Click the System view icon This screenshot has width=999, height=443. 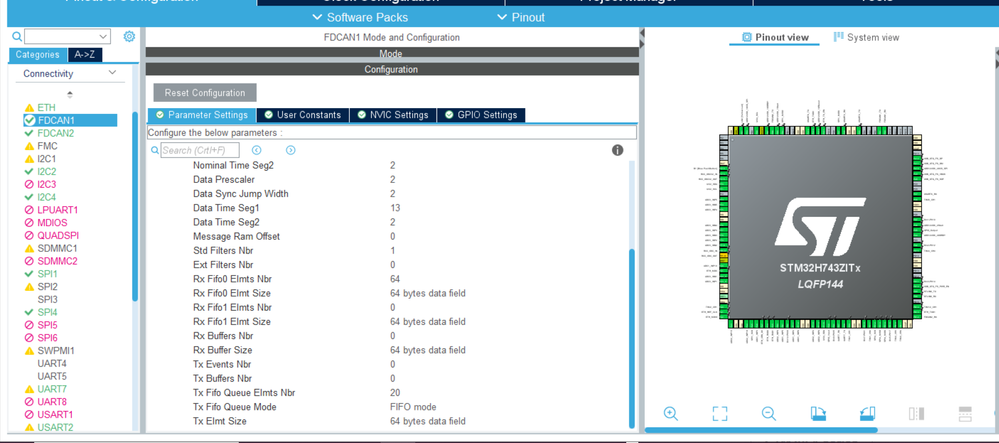(x=839, y=37)
